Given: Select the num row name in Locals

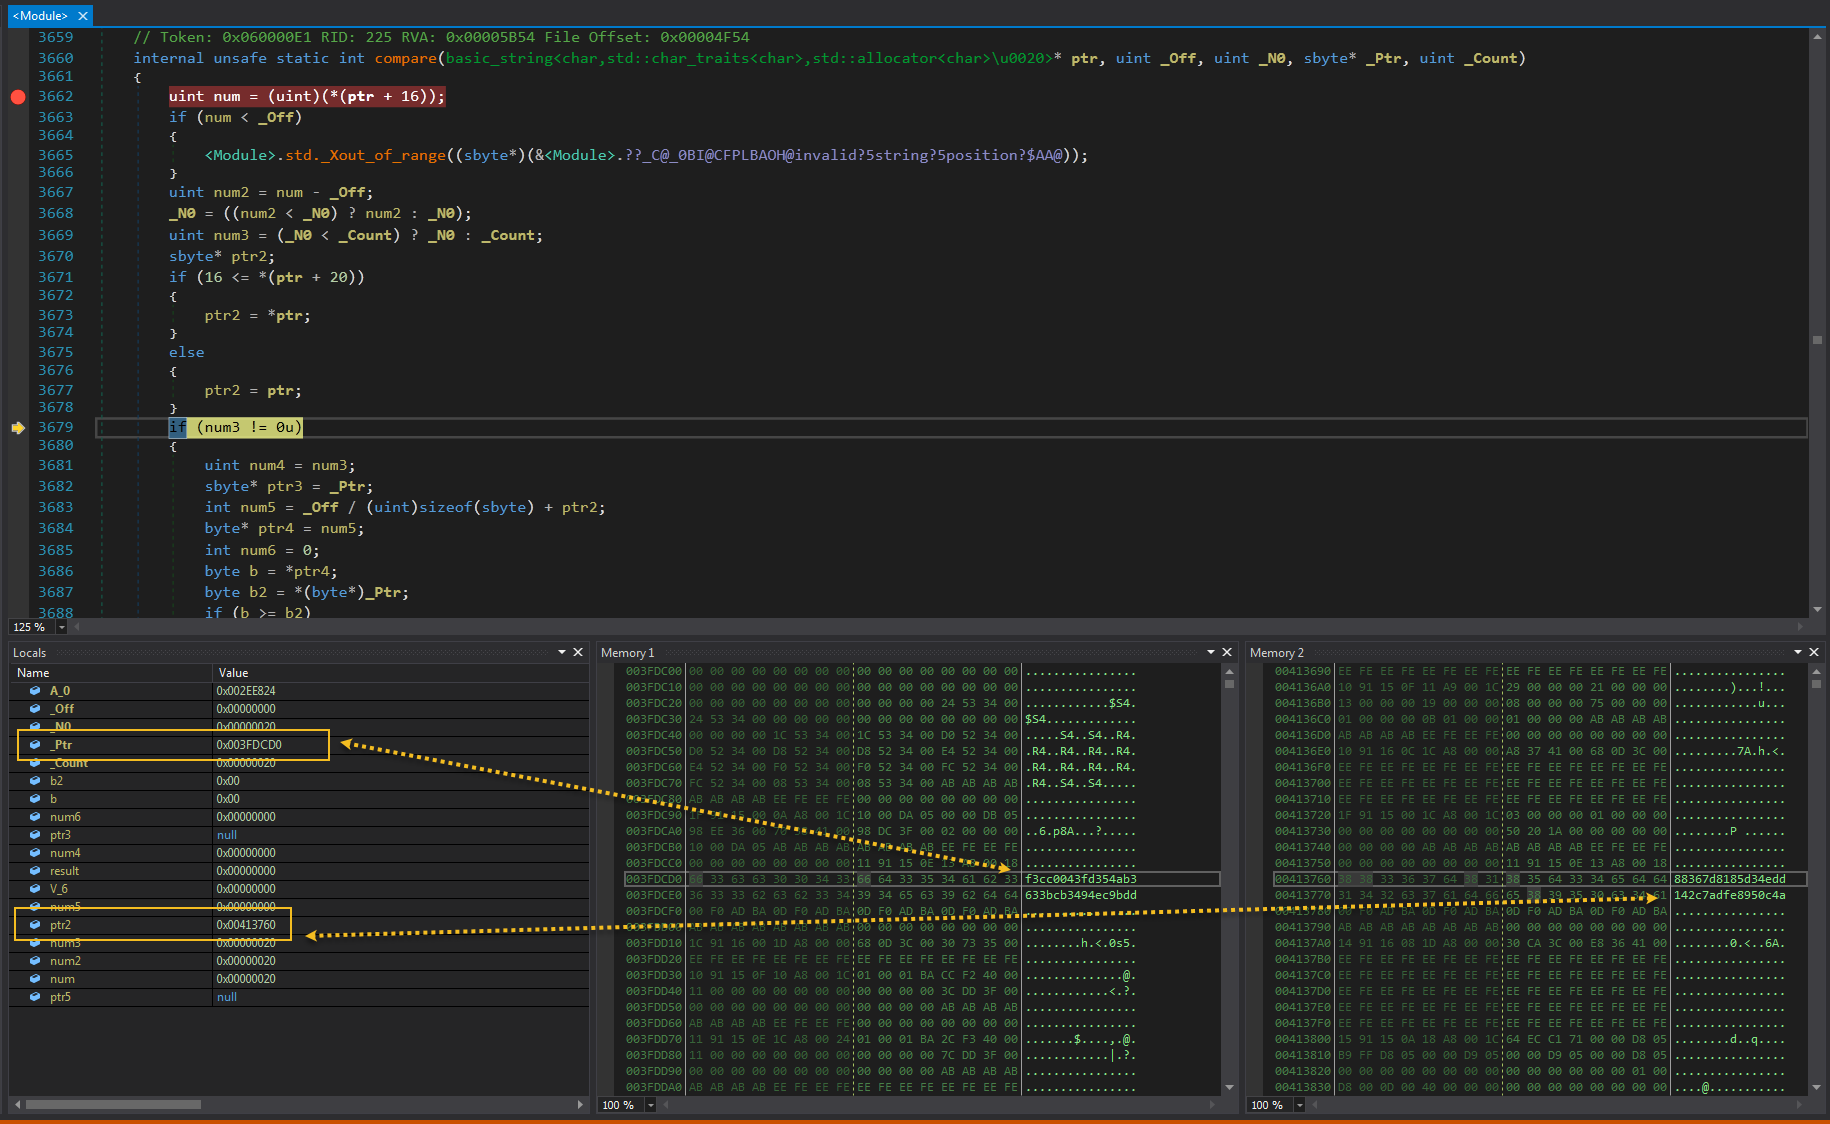Looking at the screenshot, I should [x=62, y=979].
